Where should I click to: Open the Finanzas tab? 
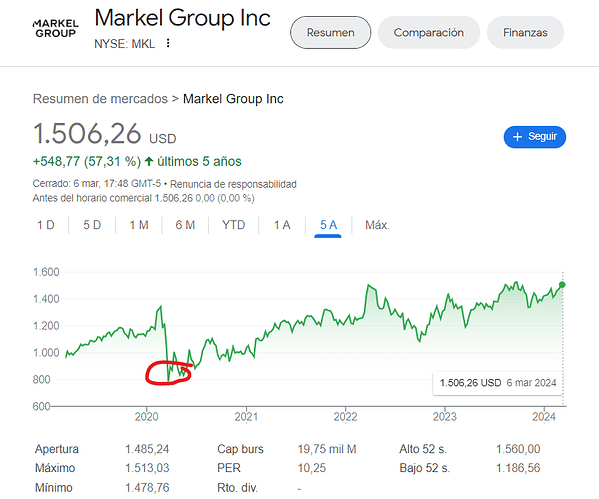[x=525, y=32]
